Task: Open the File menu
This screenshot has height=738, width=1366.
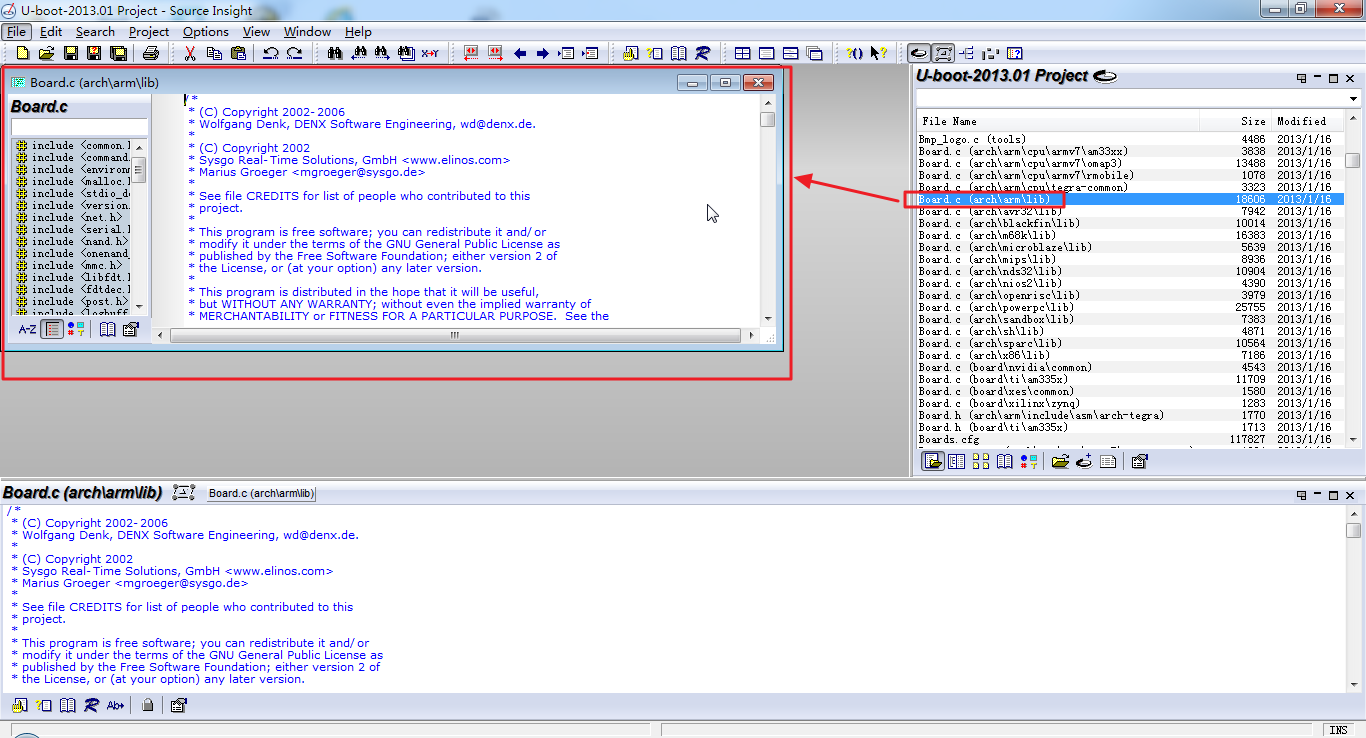Action: 17,31
